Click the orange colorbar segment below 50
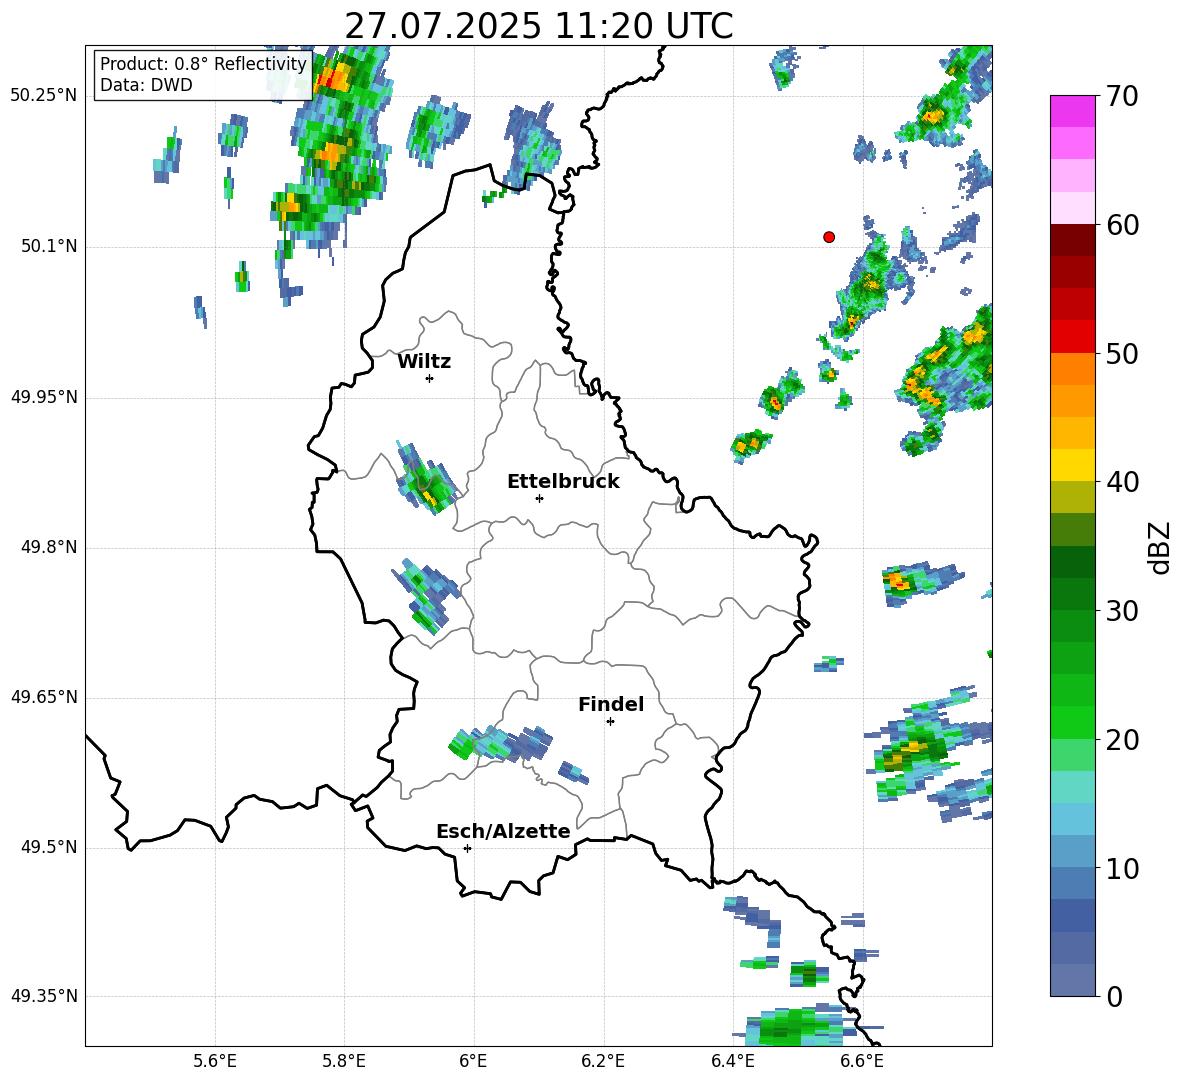The height and width of the screenshot is (1081, 1184). [x=1073, y=369]
